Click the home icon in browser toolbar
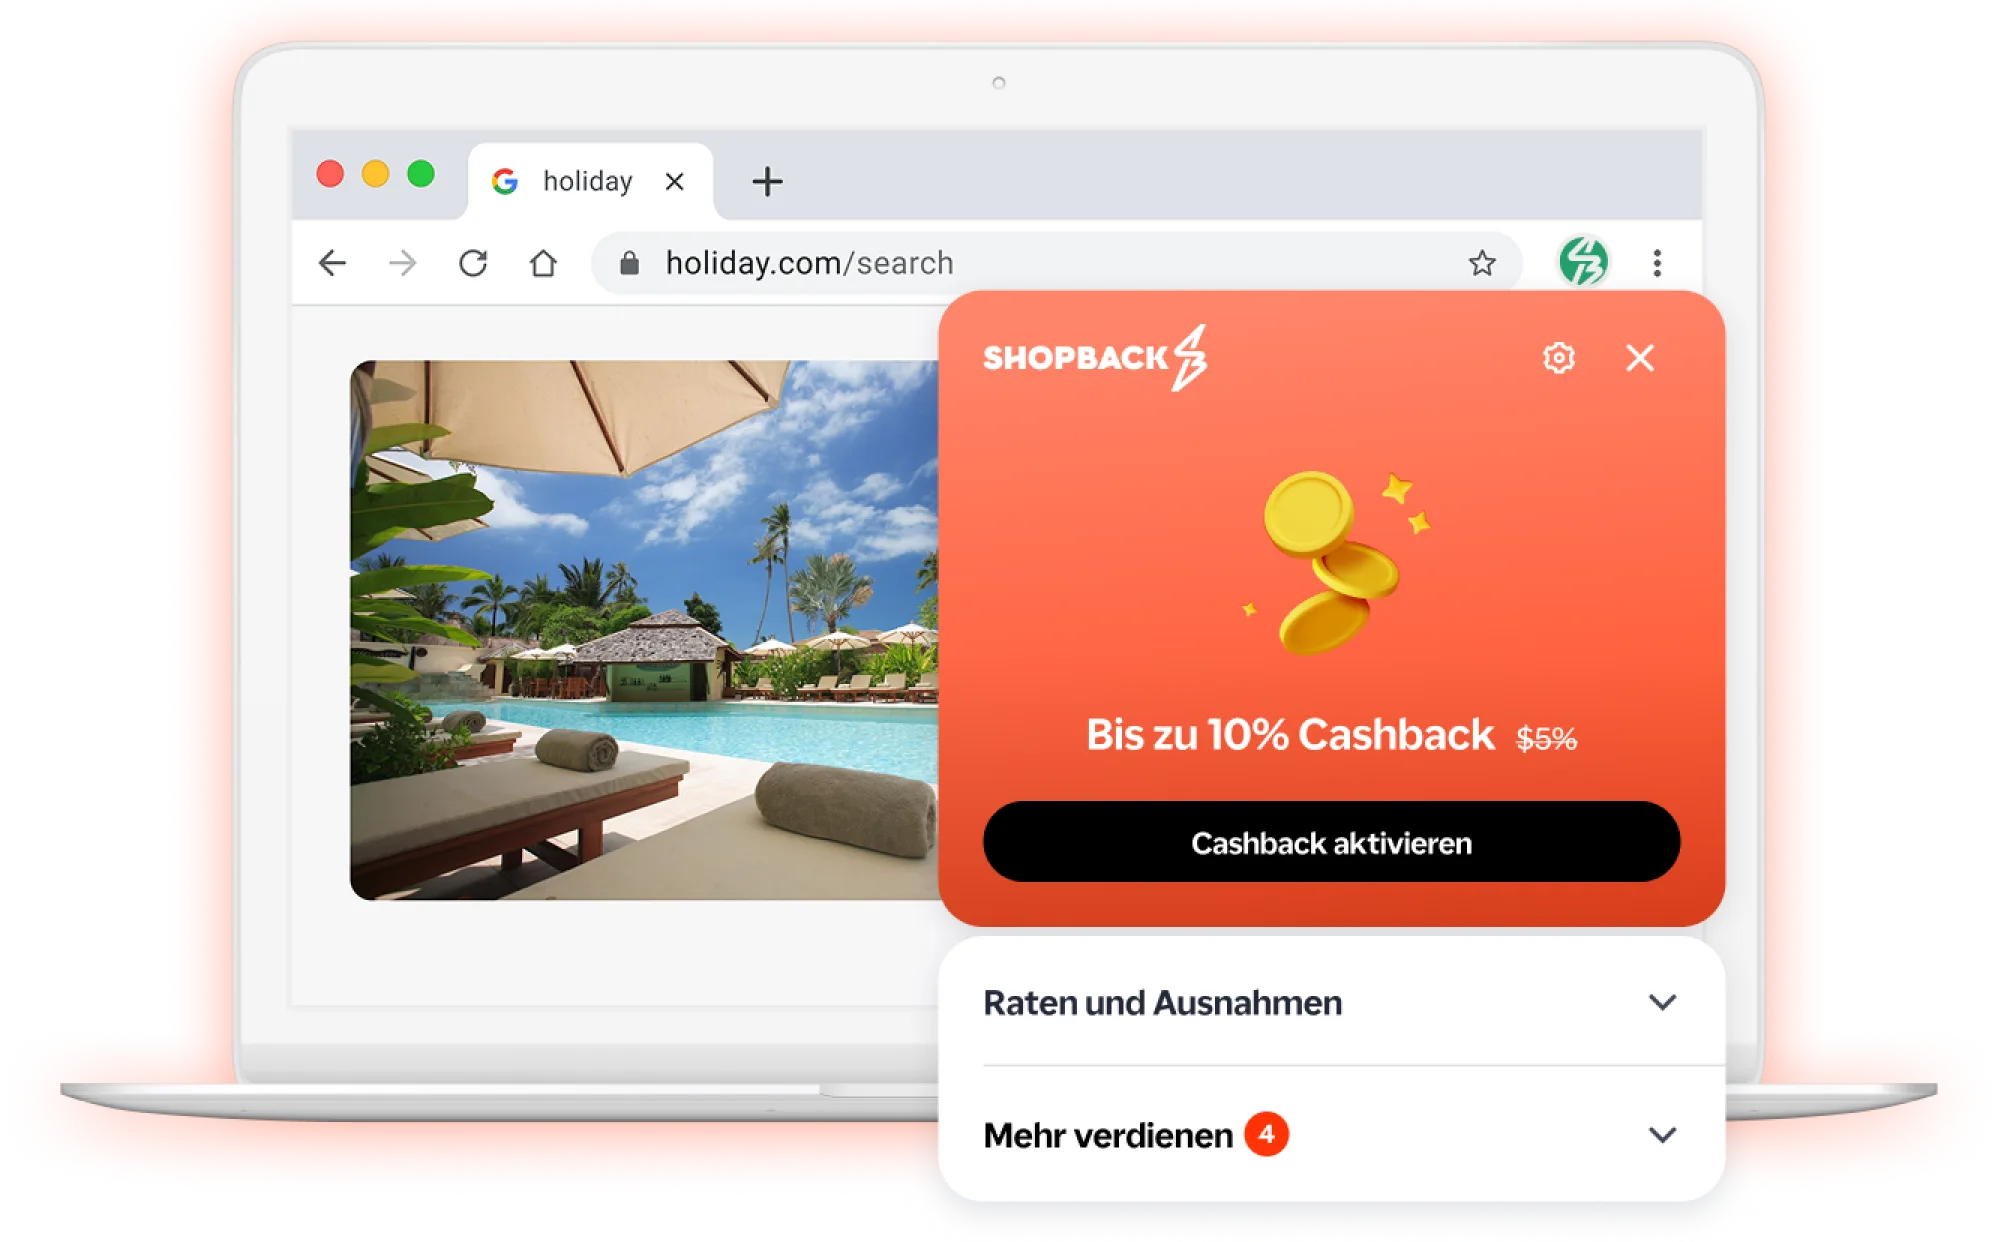The width and height of the screenshot is (2001, 1242). 543,263
